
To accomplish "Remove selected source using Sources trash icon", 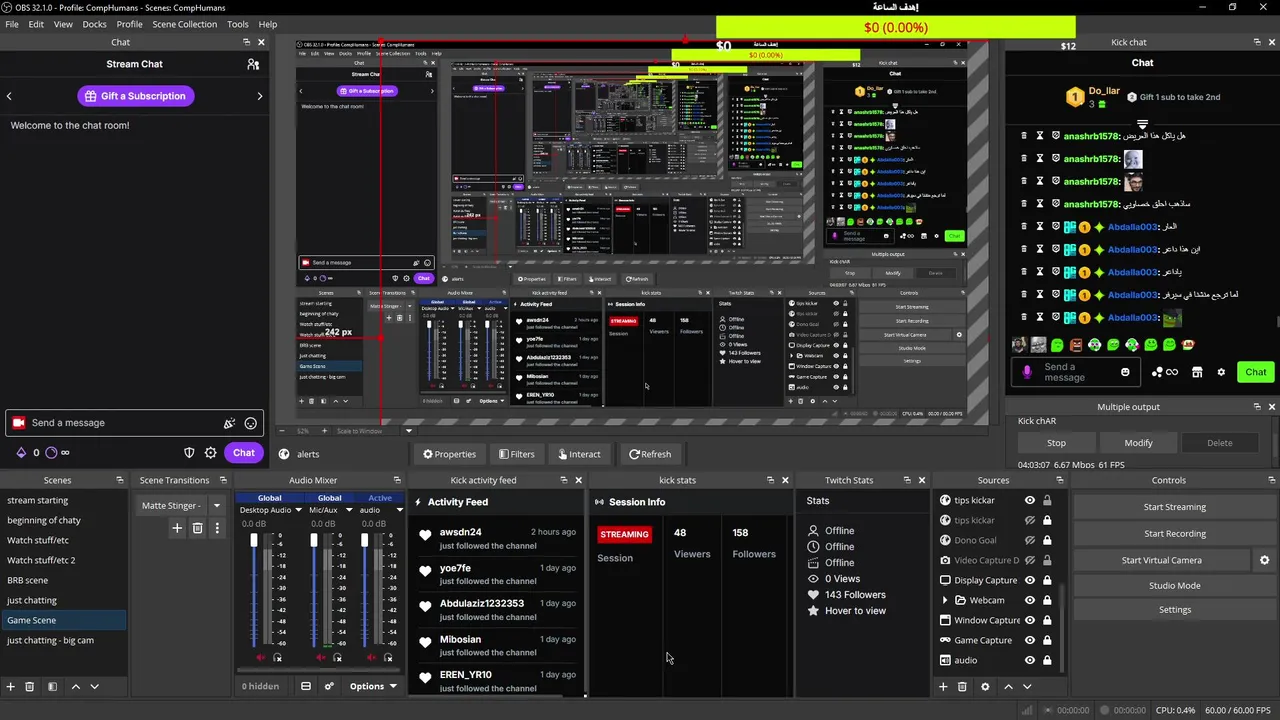I will coord(962,687).
